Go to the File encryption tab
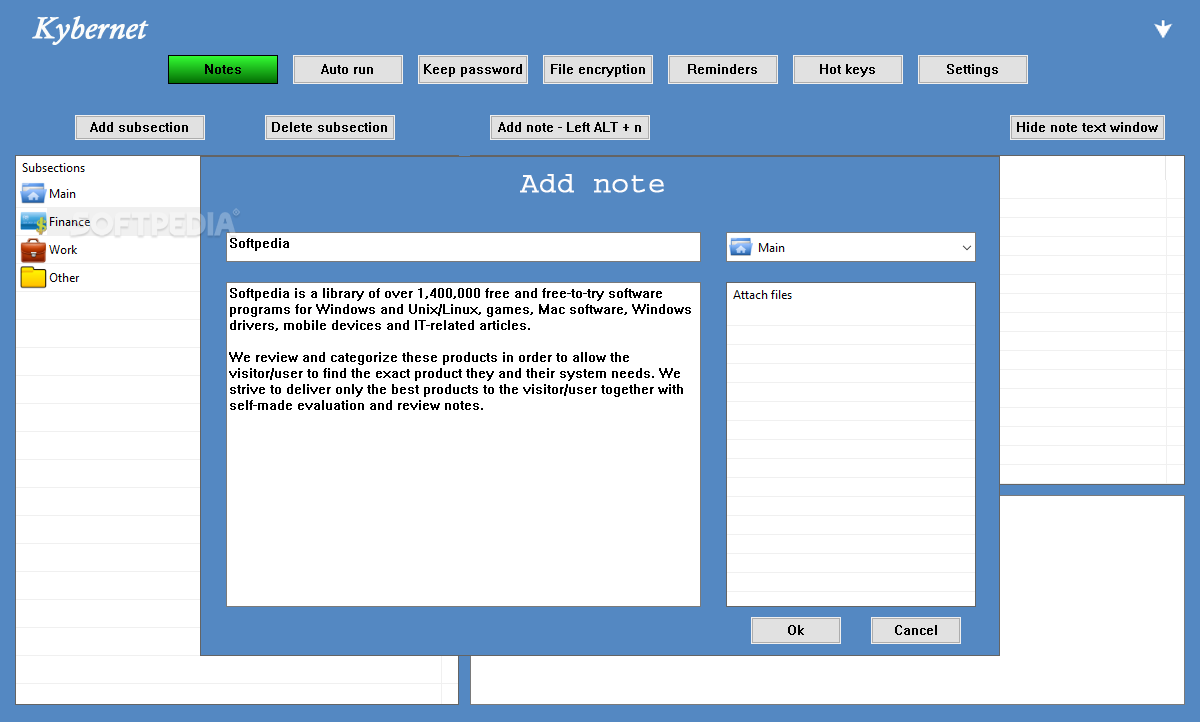 598,69
